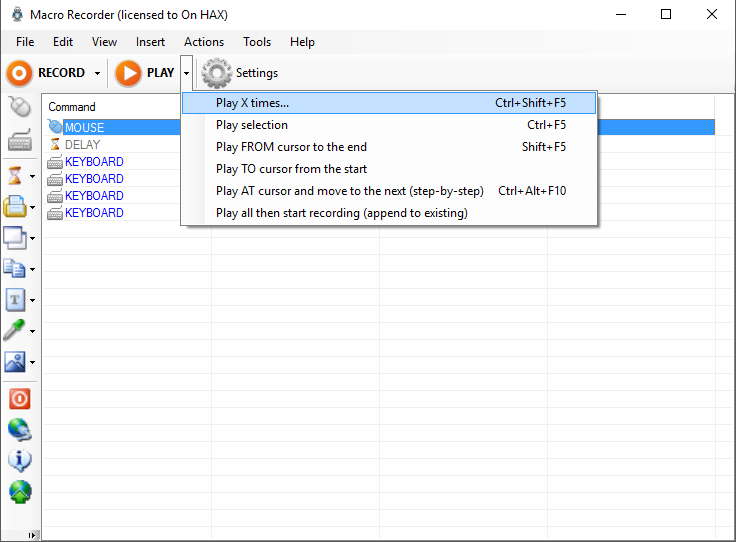Choose Play AT cursor step-by-step option
Viewport: 736px width, 542px height.
click(x=389, y=191)
